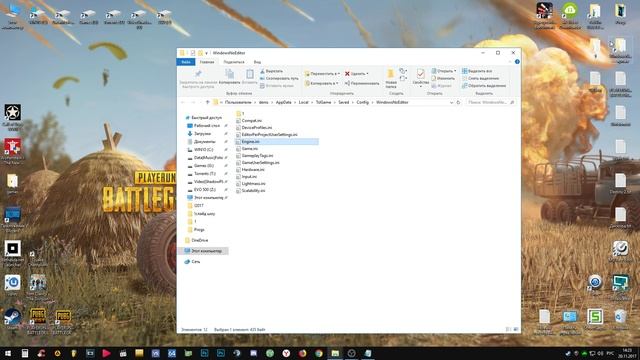Click Изменить (Edit) in the ribbon
The width and height of the screenshot is (640, 360).
[443, 78]
